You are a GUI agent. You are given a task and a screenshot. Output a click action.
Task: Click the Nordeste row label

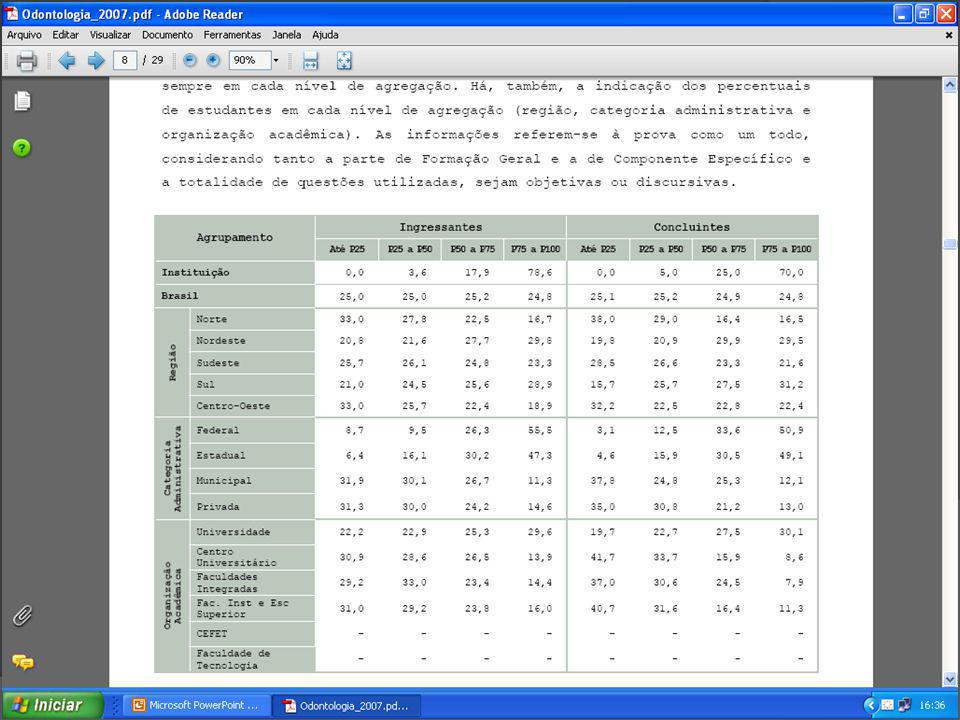pos(220,340)
